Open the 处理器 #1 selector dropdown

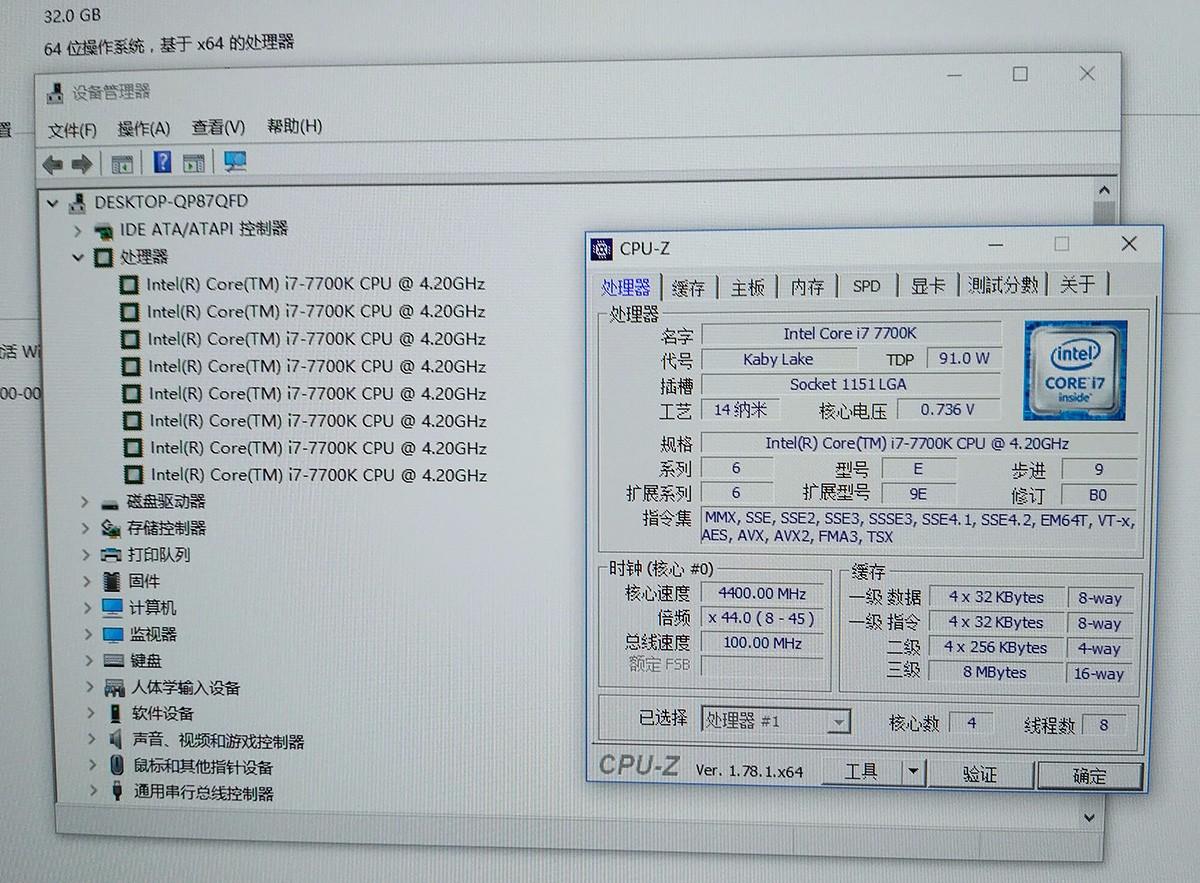pos(837,720)
